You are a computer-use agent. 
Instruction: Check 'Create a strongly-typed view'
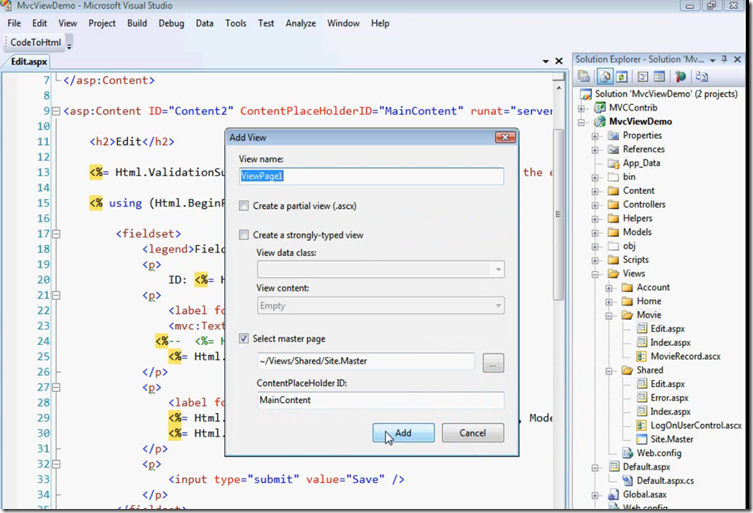(x=244, y=235)
